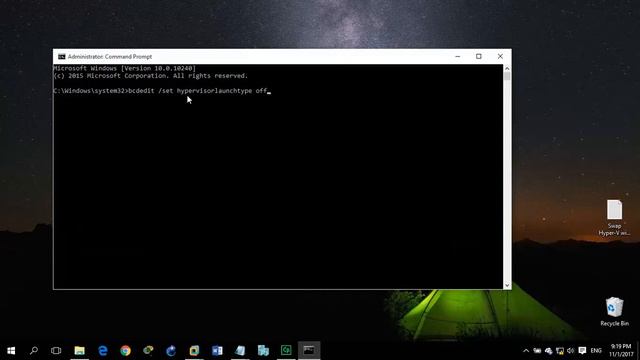This screenshot has height=360, width=640.
Task: Click the Command Prompt scrollbar thumb
Action: [507, 76]
